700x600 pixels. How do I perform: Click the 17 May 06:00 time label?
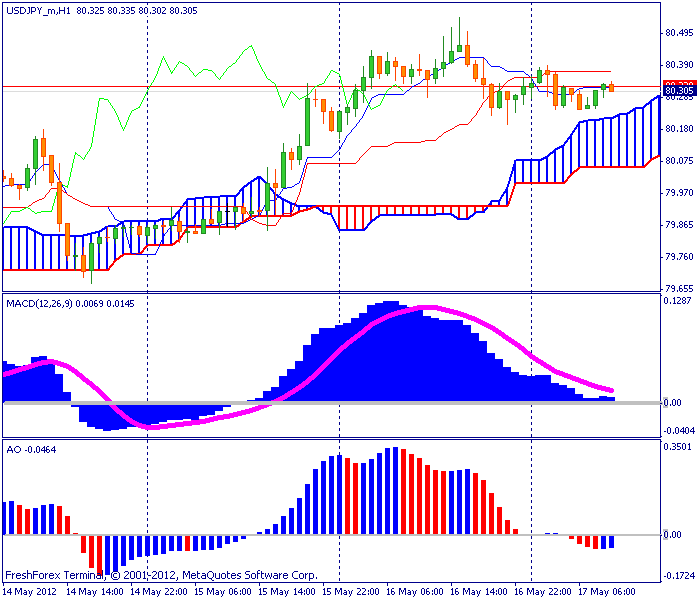pos(607,592)
